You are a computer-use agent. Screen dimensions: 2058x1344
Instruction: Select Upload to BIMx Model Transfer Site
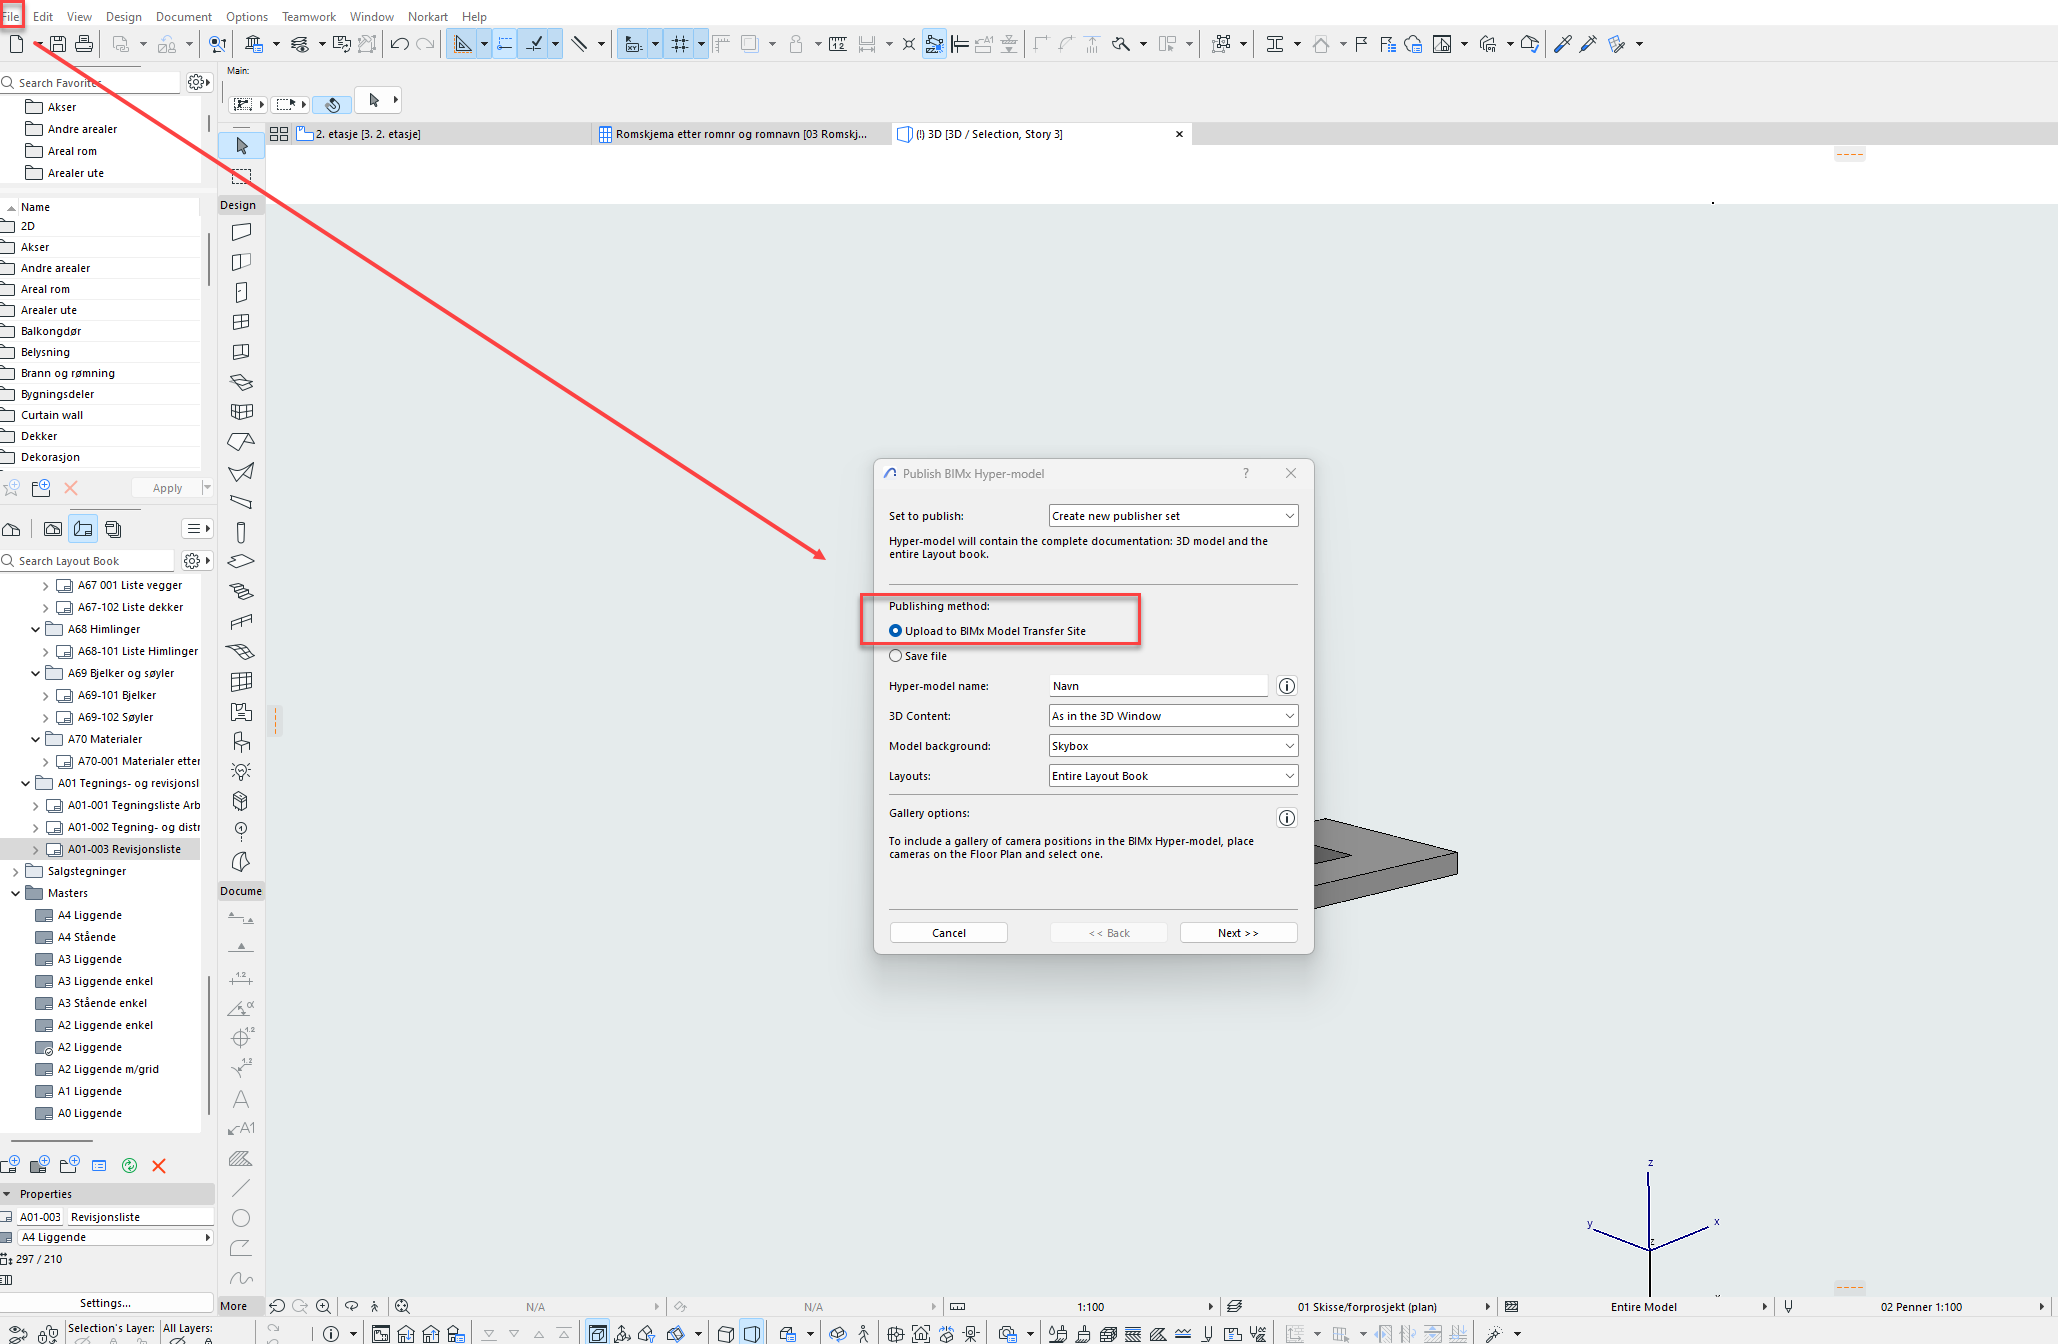[x=896, y=631]
